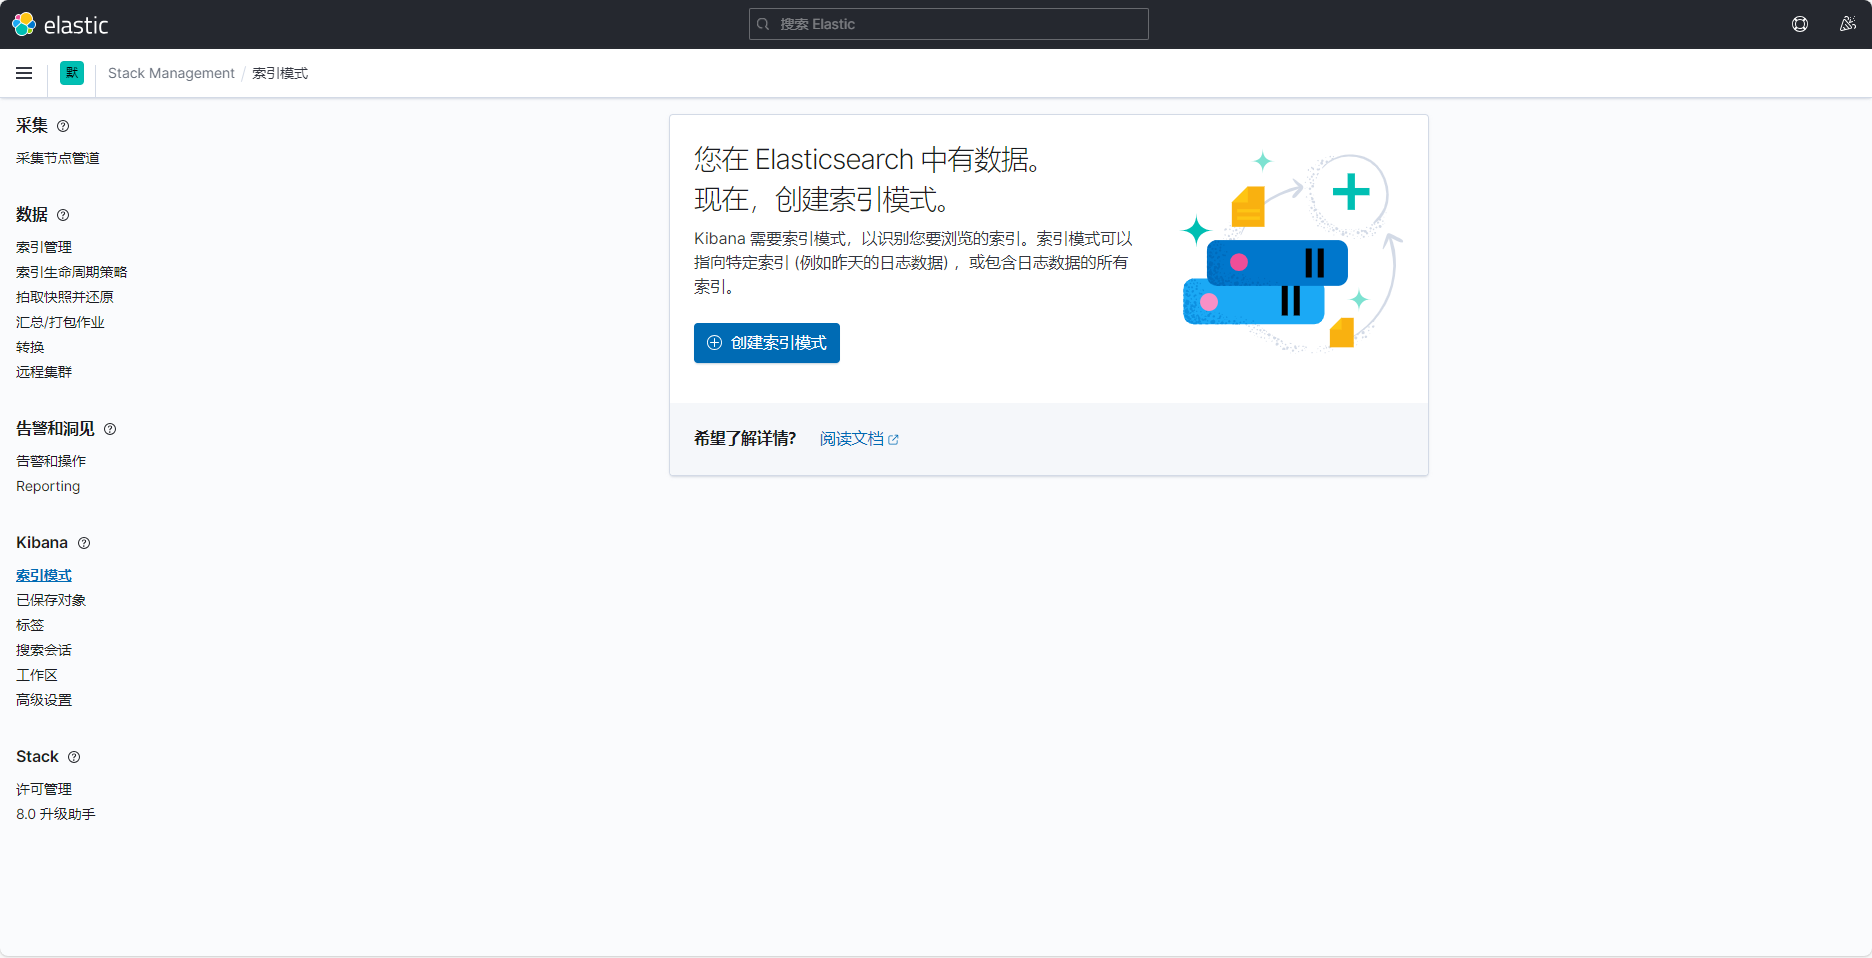Click the external link icon after 阅读文档
1872x958 pixels.
coord(893,440)
